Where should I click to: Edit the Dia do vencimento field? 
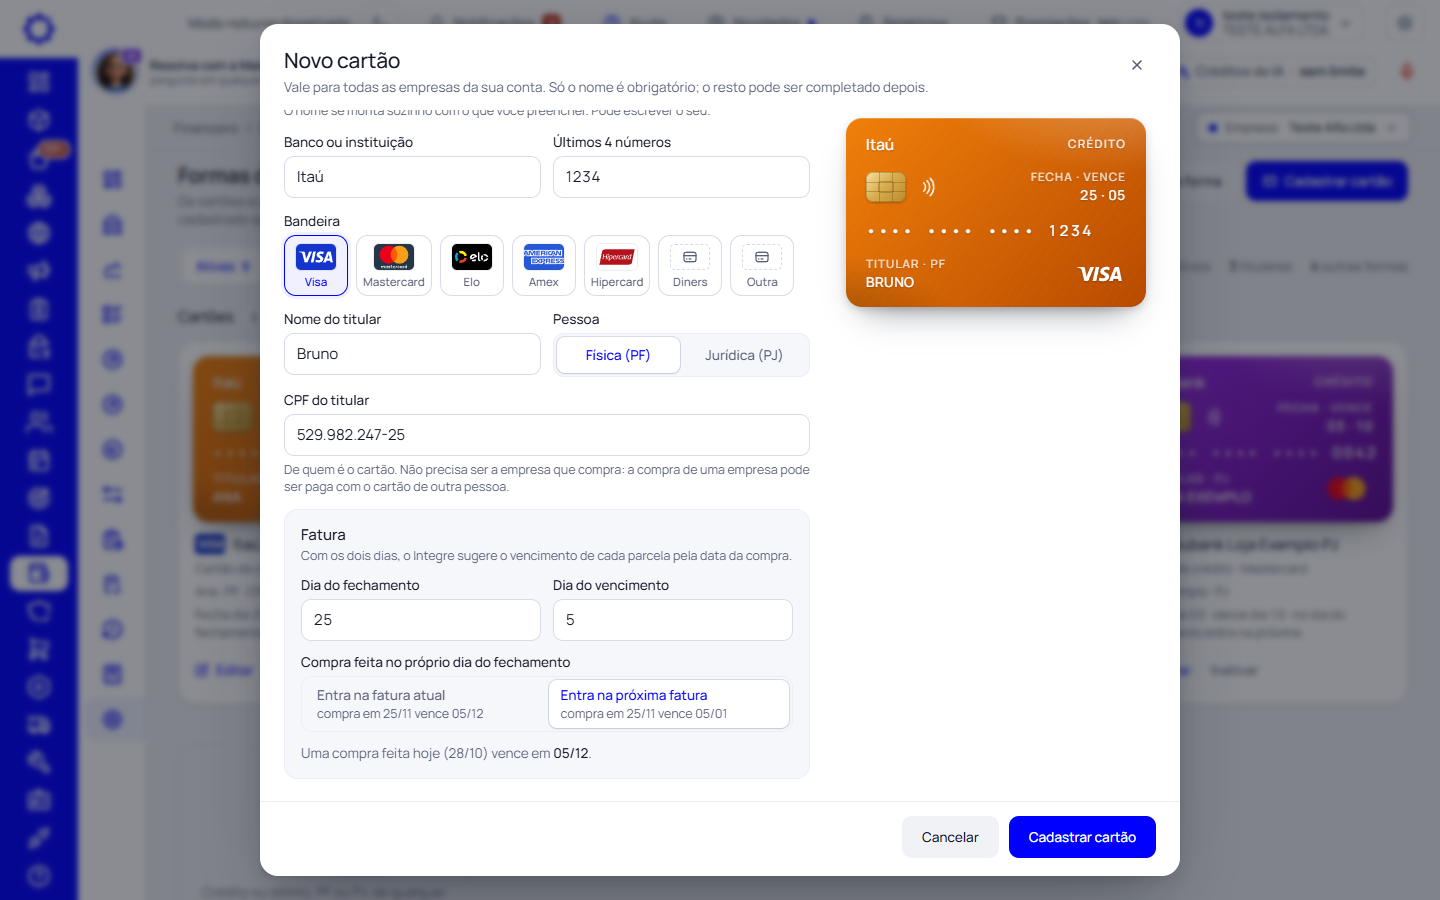coord(673,620)
